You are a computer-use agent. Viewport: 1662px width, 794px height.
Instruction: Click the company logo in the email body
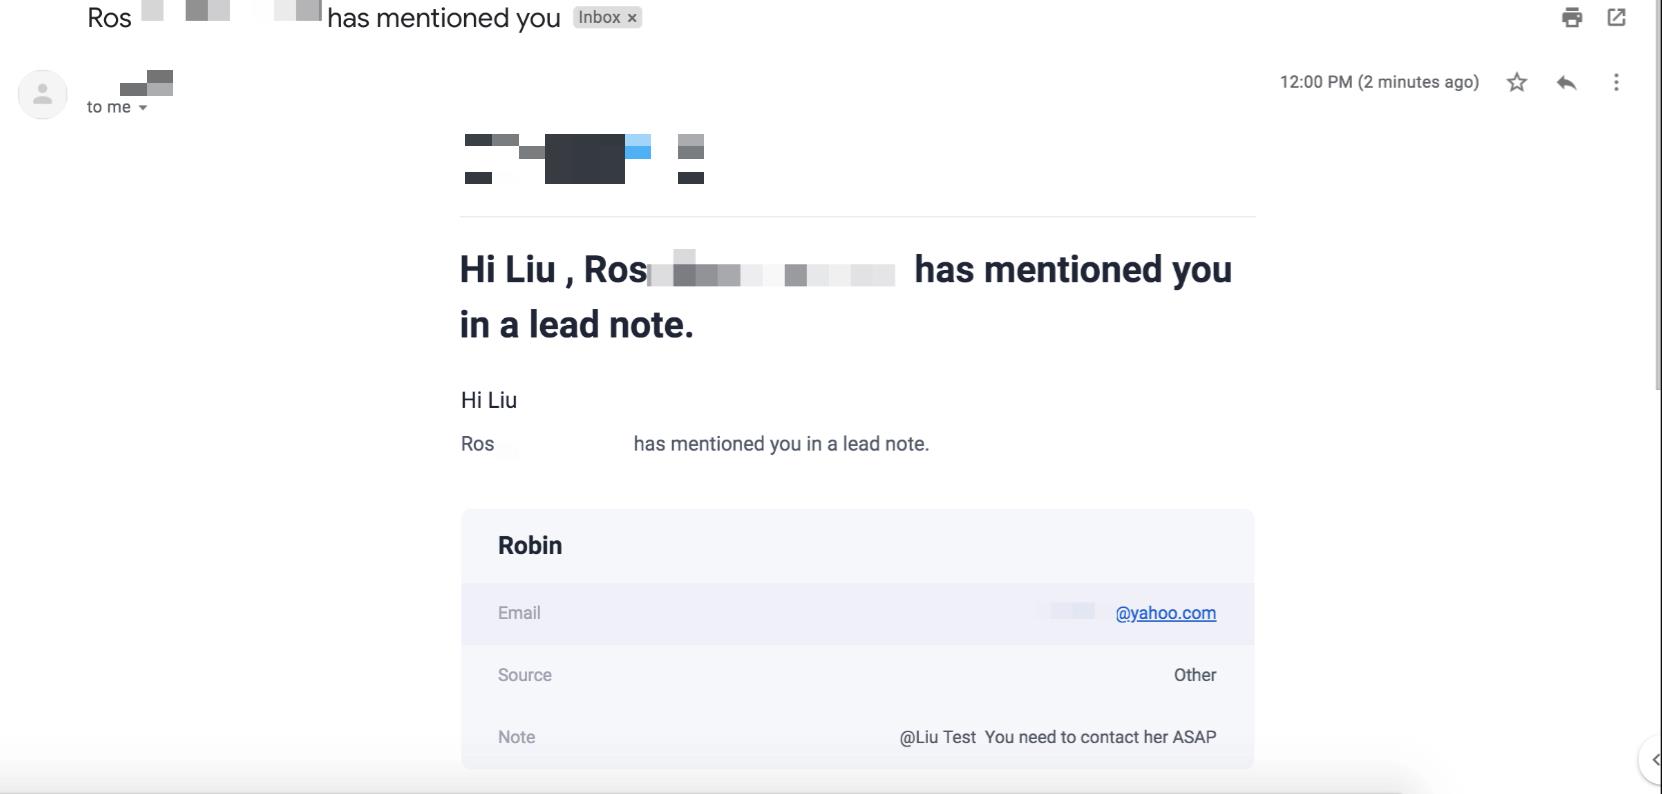pos(585,158)
